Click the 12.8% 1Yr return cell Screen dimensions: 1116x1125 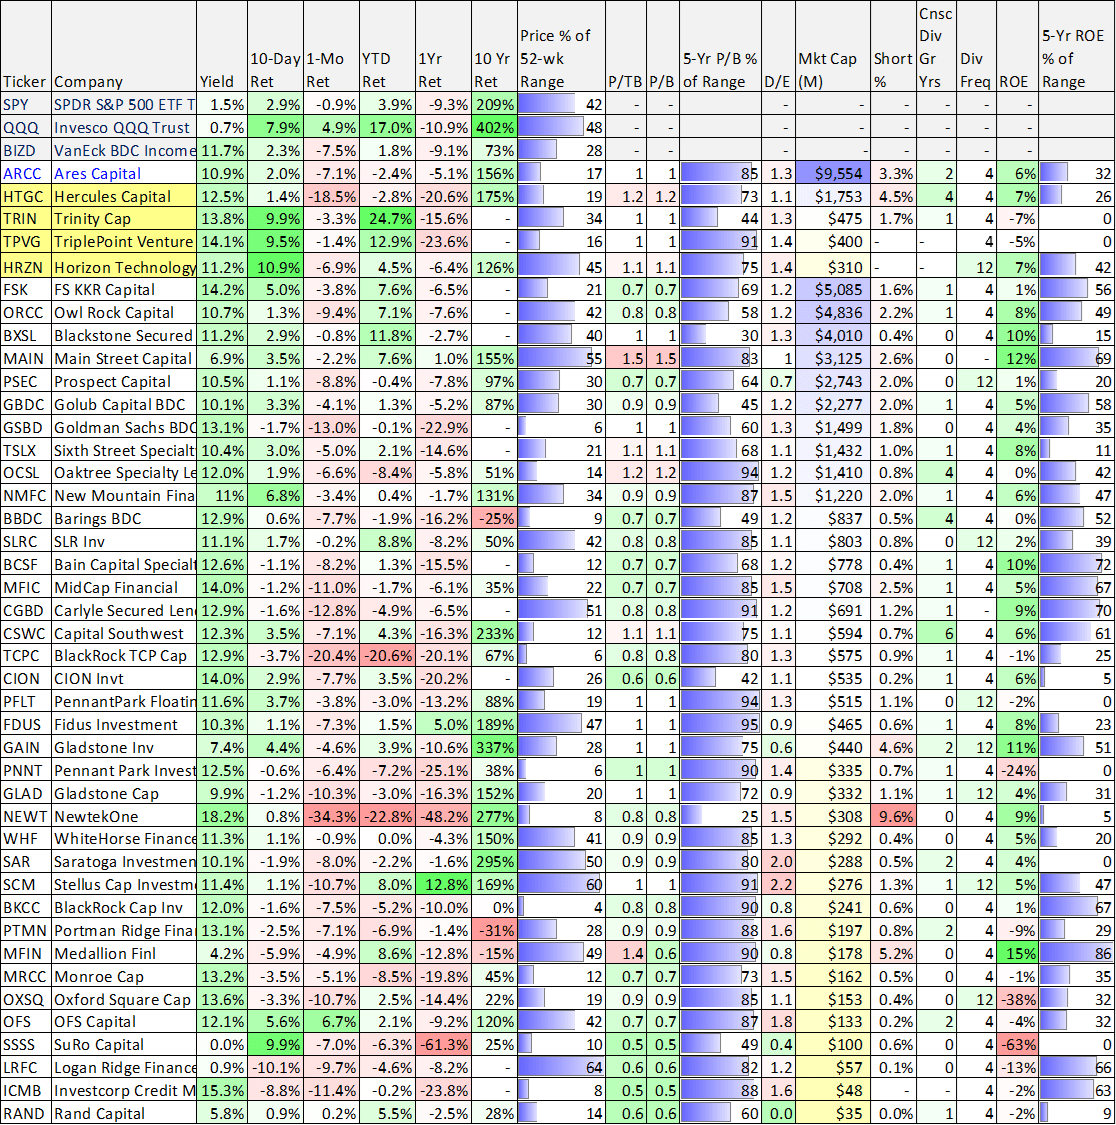tap(443, 885)
